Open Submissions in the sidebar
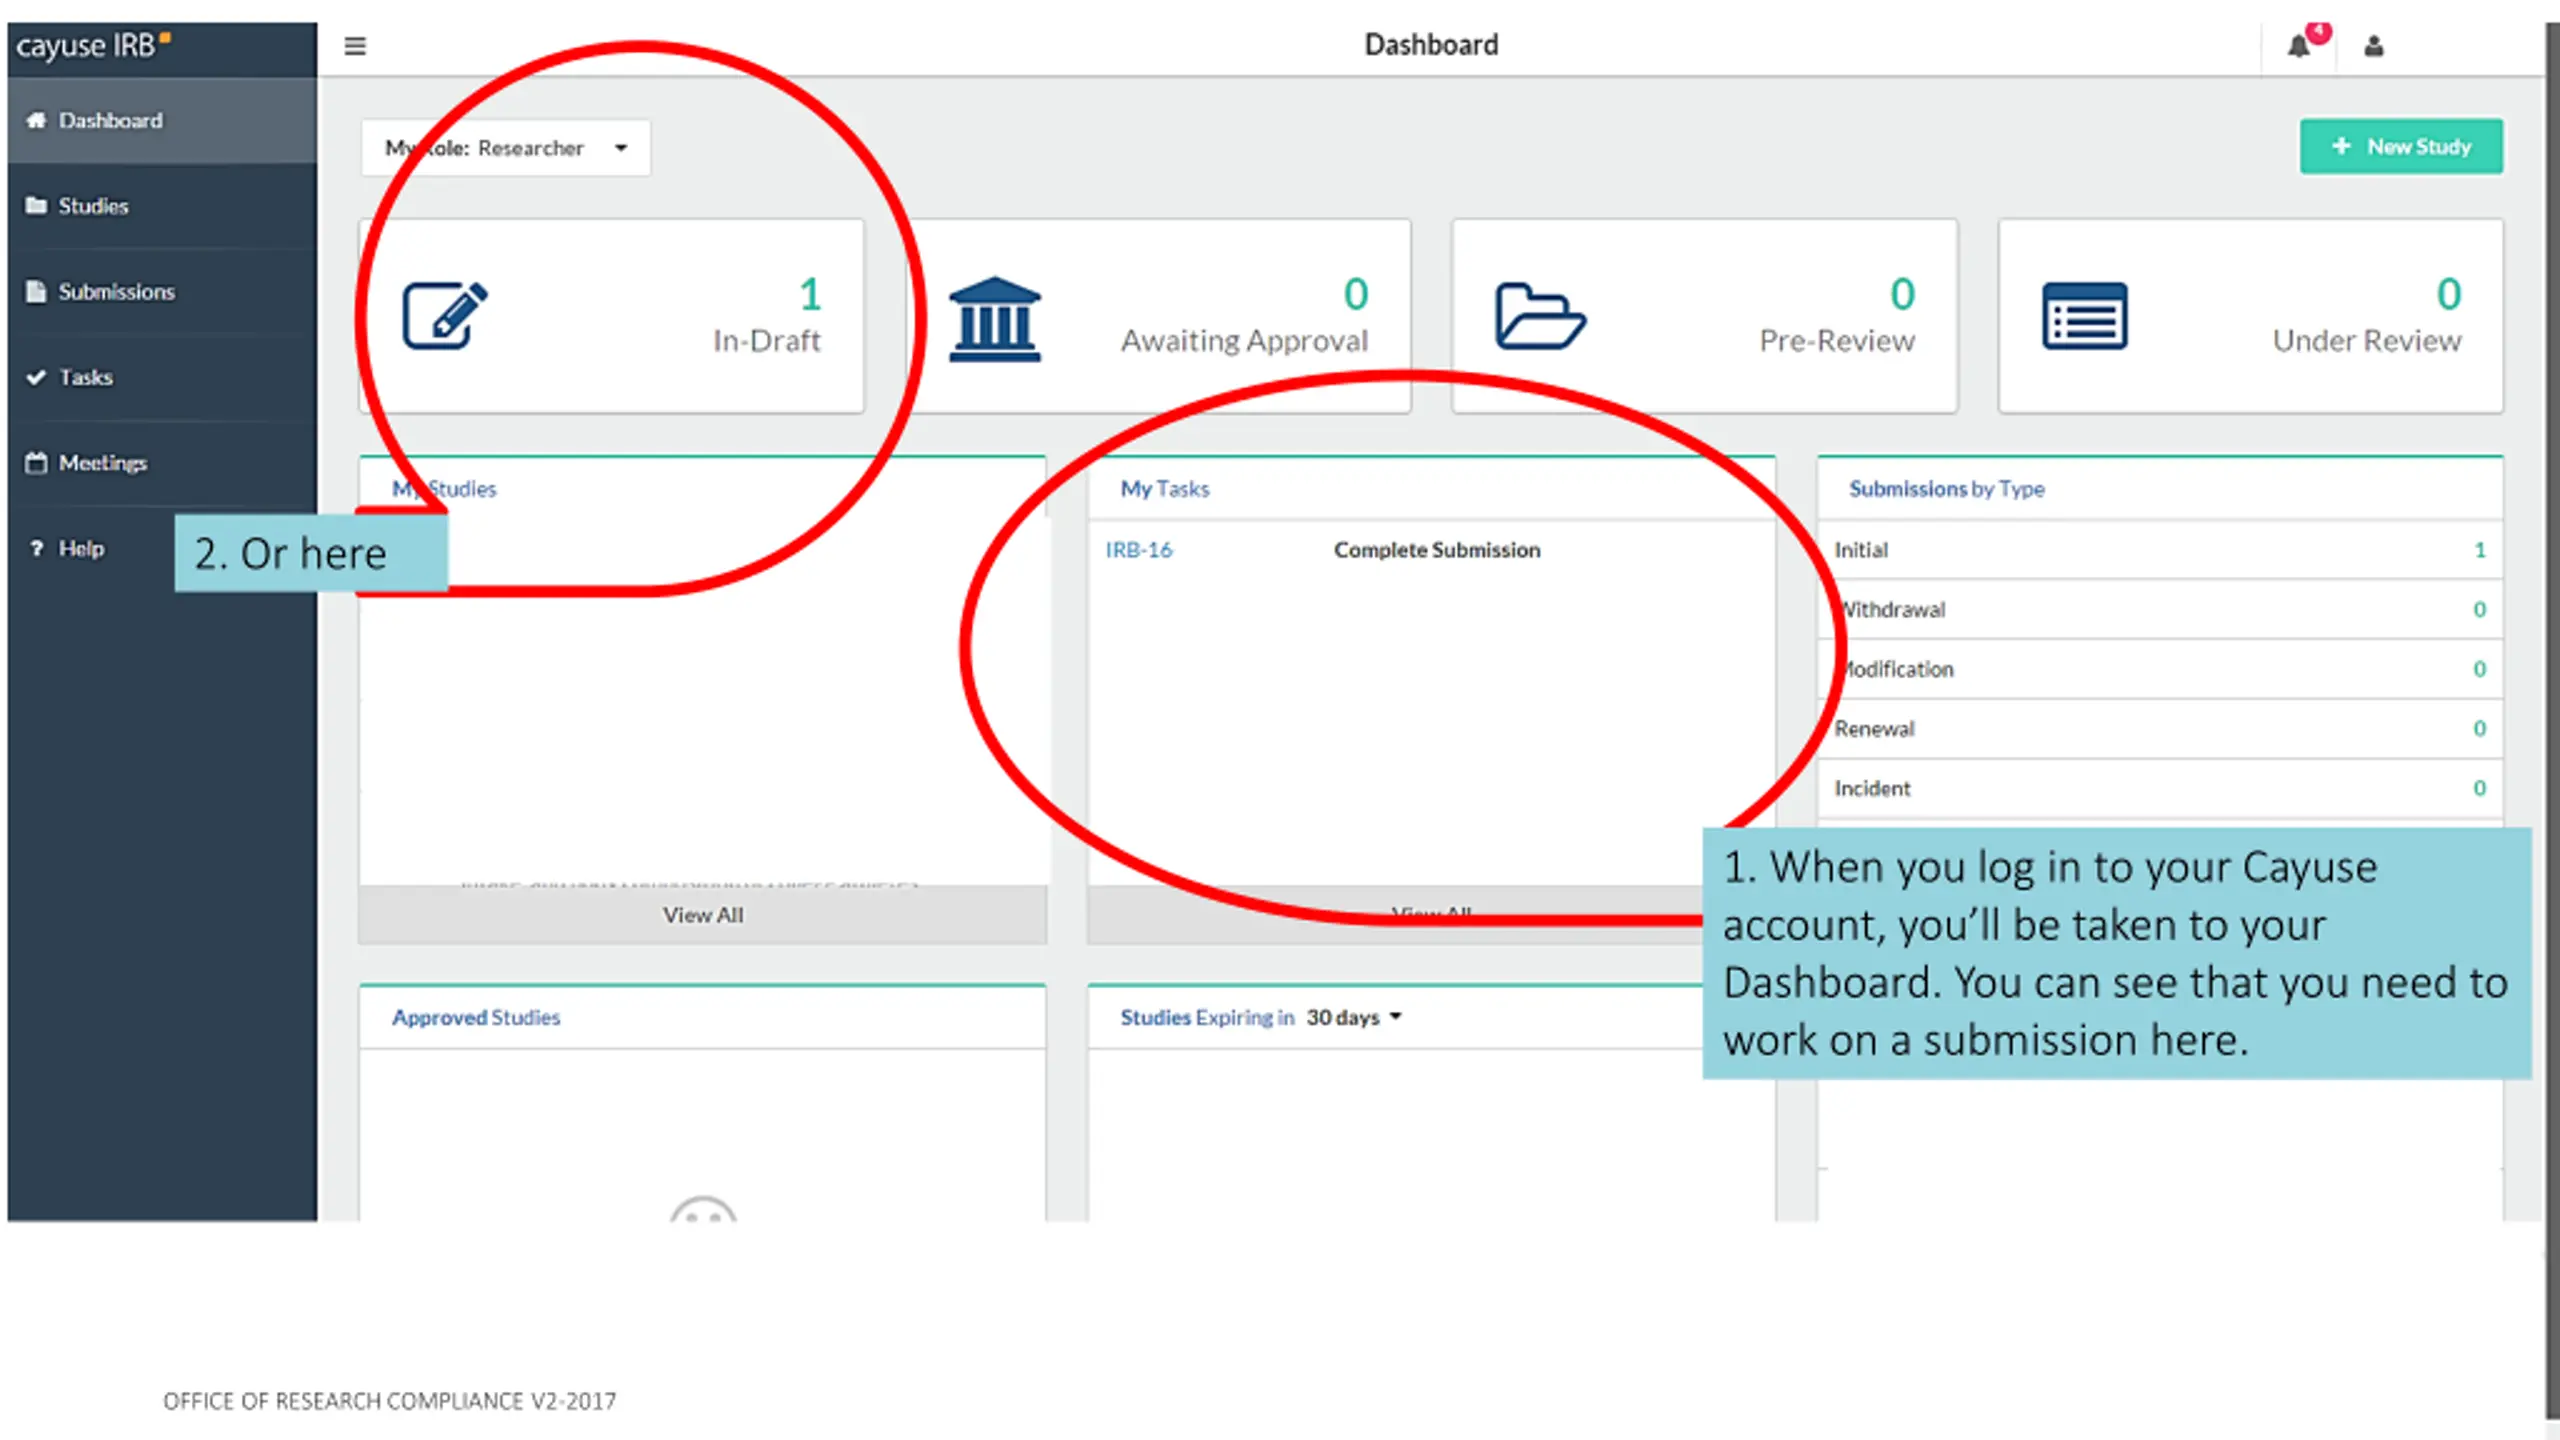Image resolution: width=2560 pixels, height=1440 pixels. point(162,291)
